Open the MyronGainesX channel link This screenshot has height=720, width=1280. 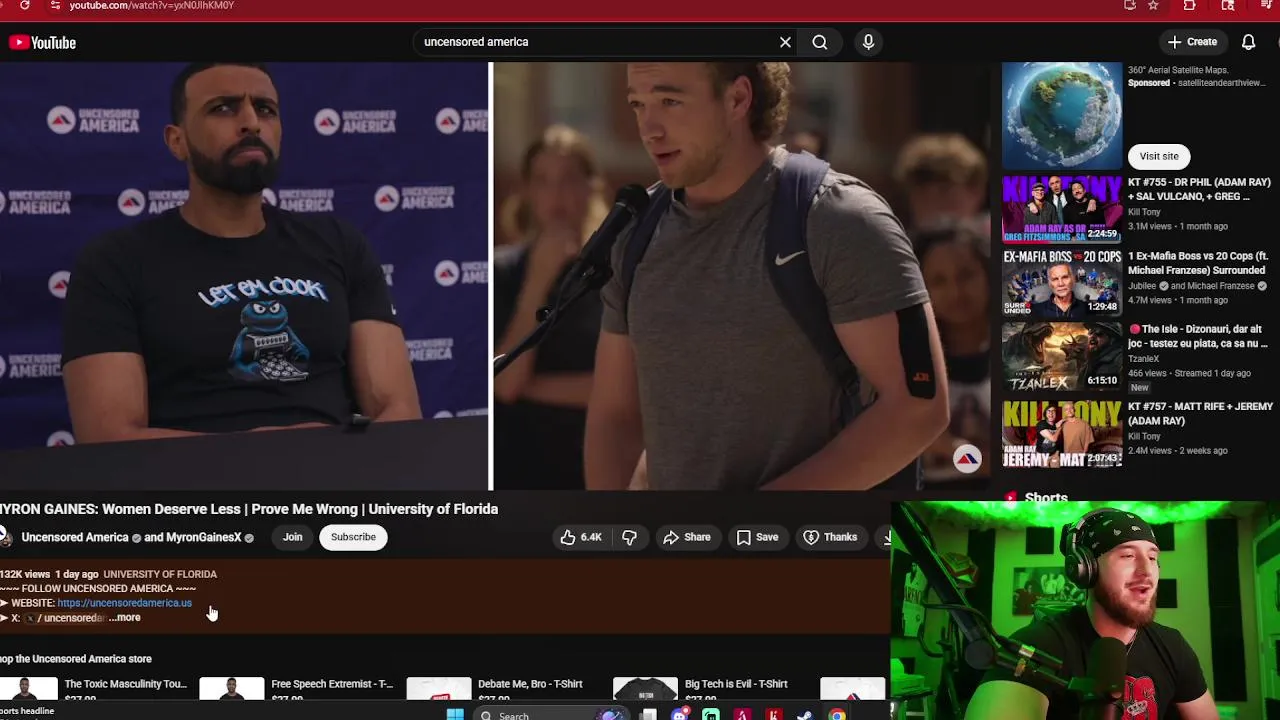tap(204, 537)
